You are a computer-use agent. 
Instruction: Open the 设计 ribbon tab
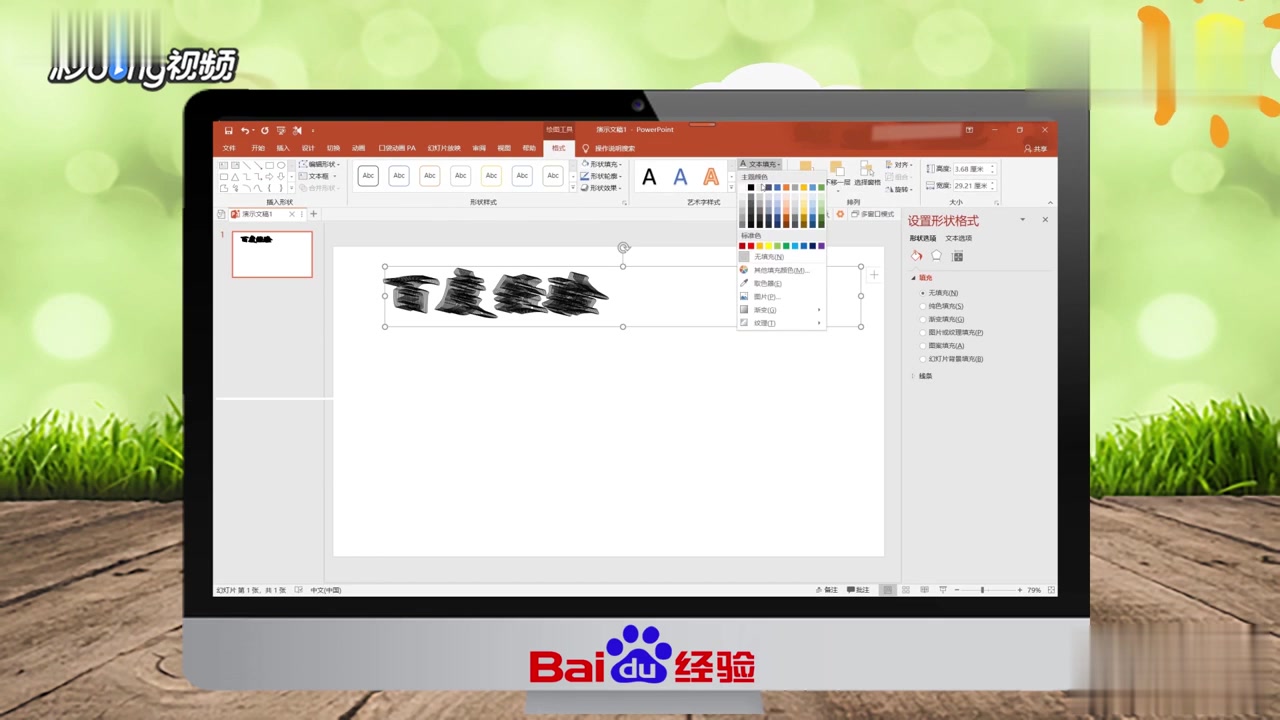point(308,148)
